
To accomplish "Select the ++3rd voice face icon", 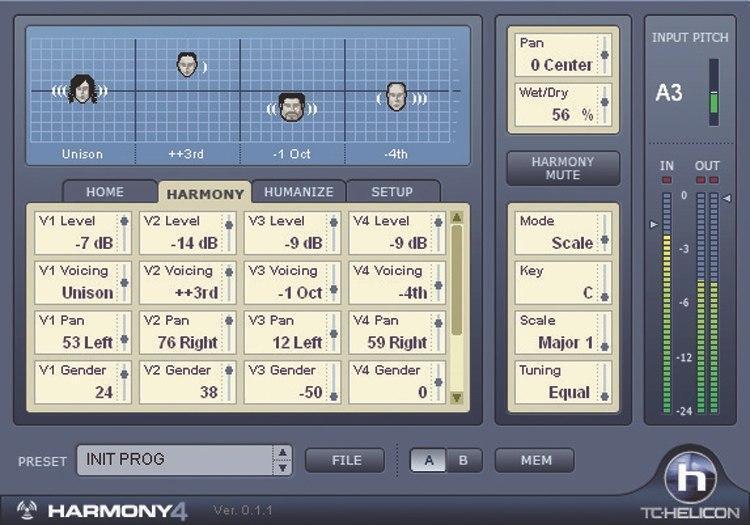I will coord(187,66).
